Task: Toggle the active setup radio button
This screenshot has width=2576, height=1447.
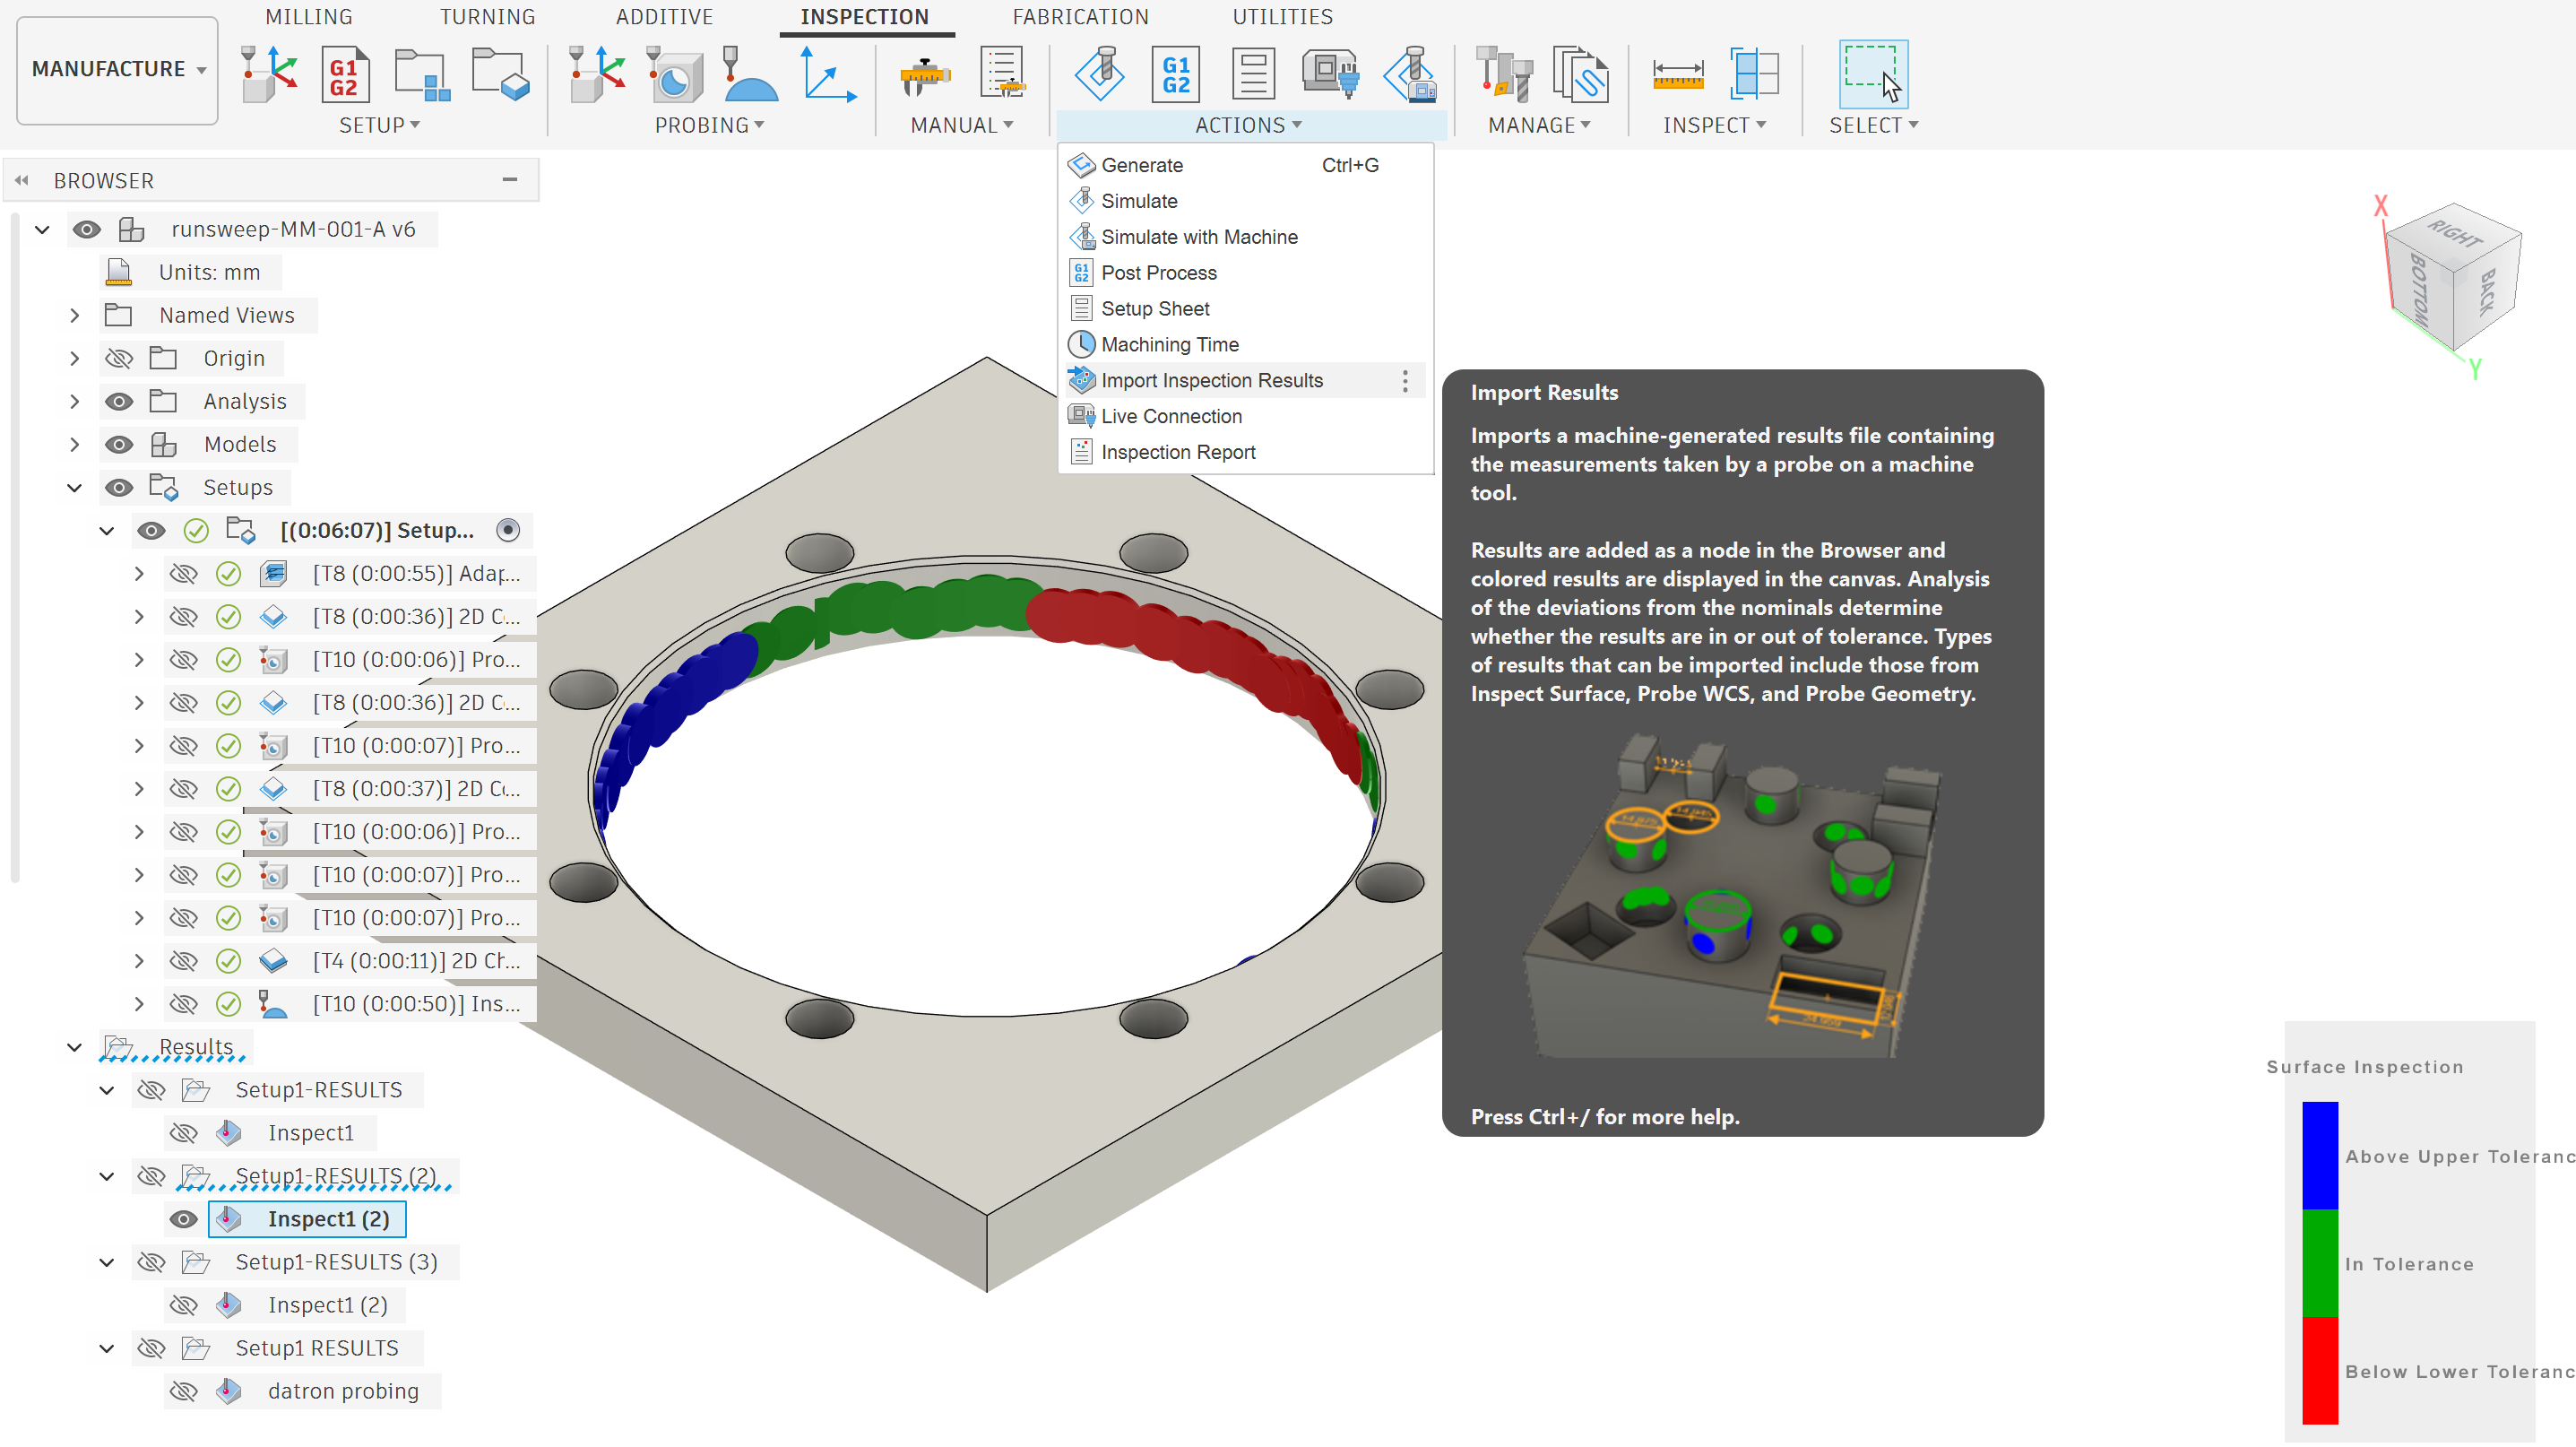Action: pyautogui.click(x=508, y=530)
